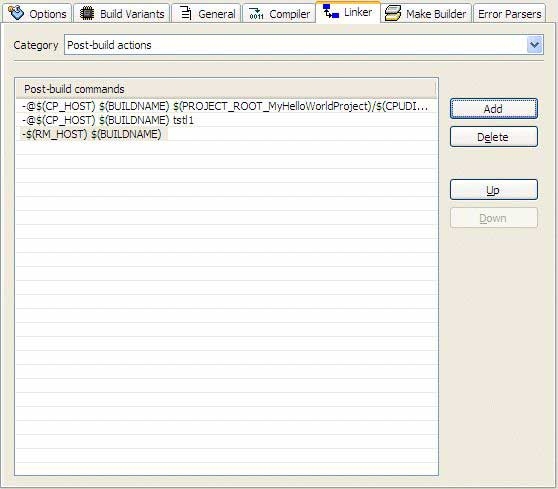Click the Build Variants chip icon
Screen dimensions: 558x489
click(86, 13)
